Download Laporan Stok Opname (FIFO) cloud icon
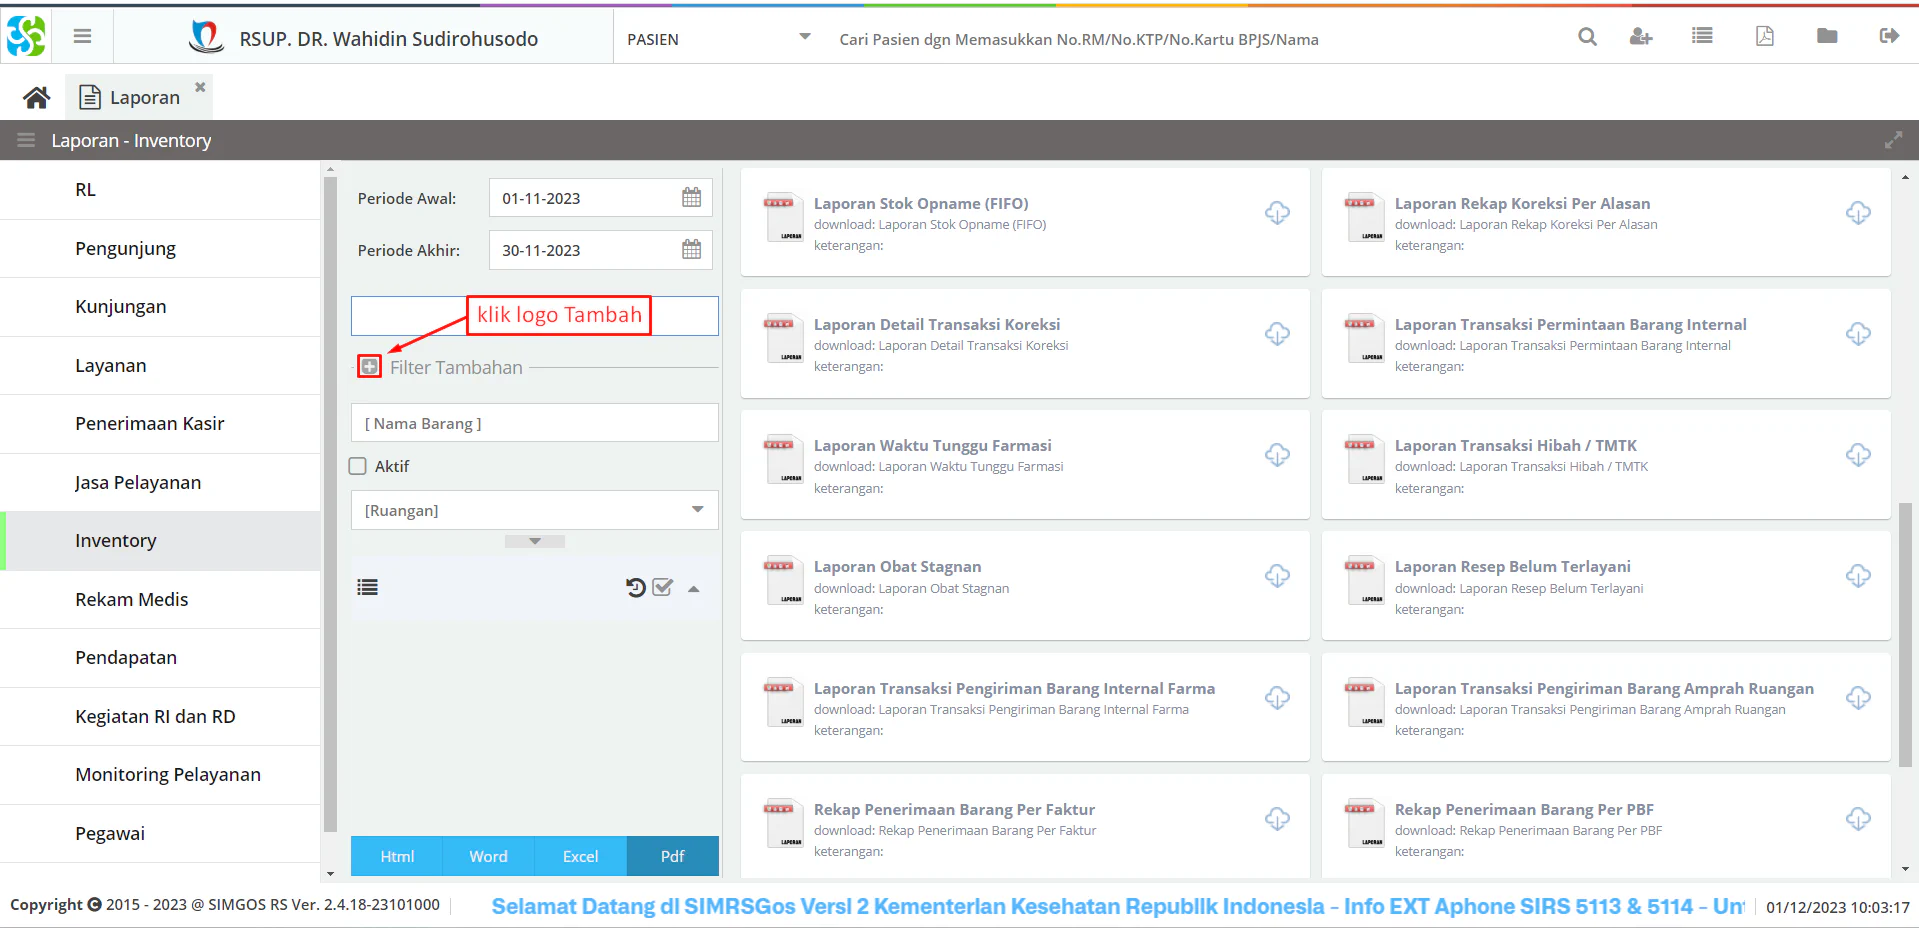This screenshot has width=1919, height=928. click(x=1277, y=212)
